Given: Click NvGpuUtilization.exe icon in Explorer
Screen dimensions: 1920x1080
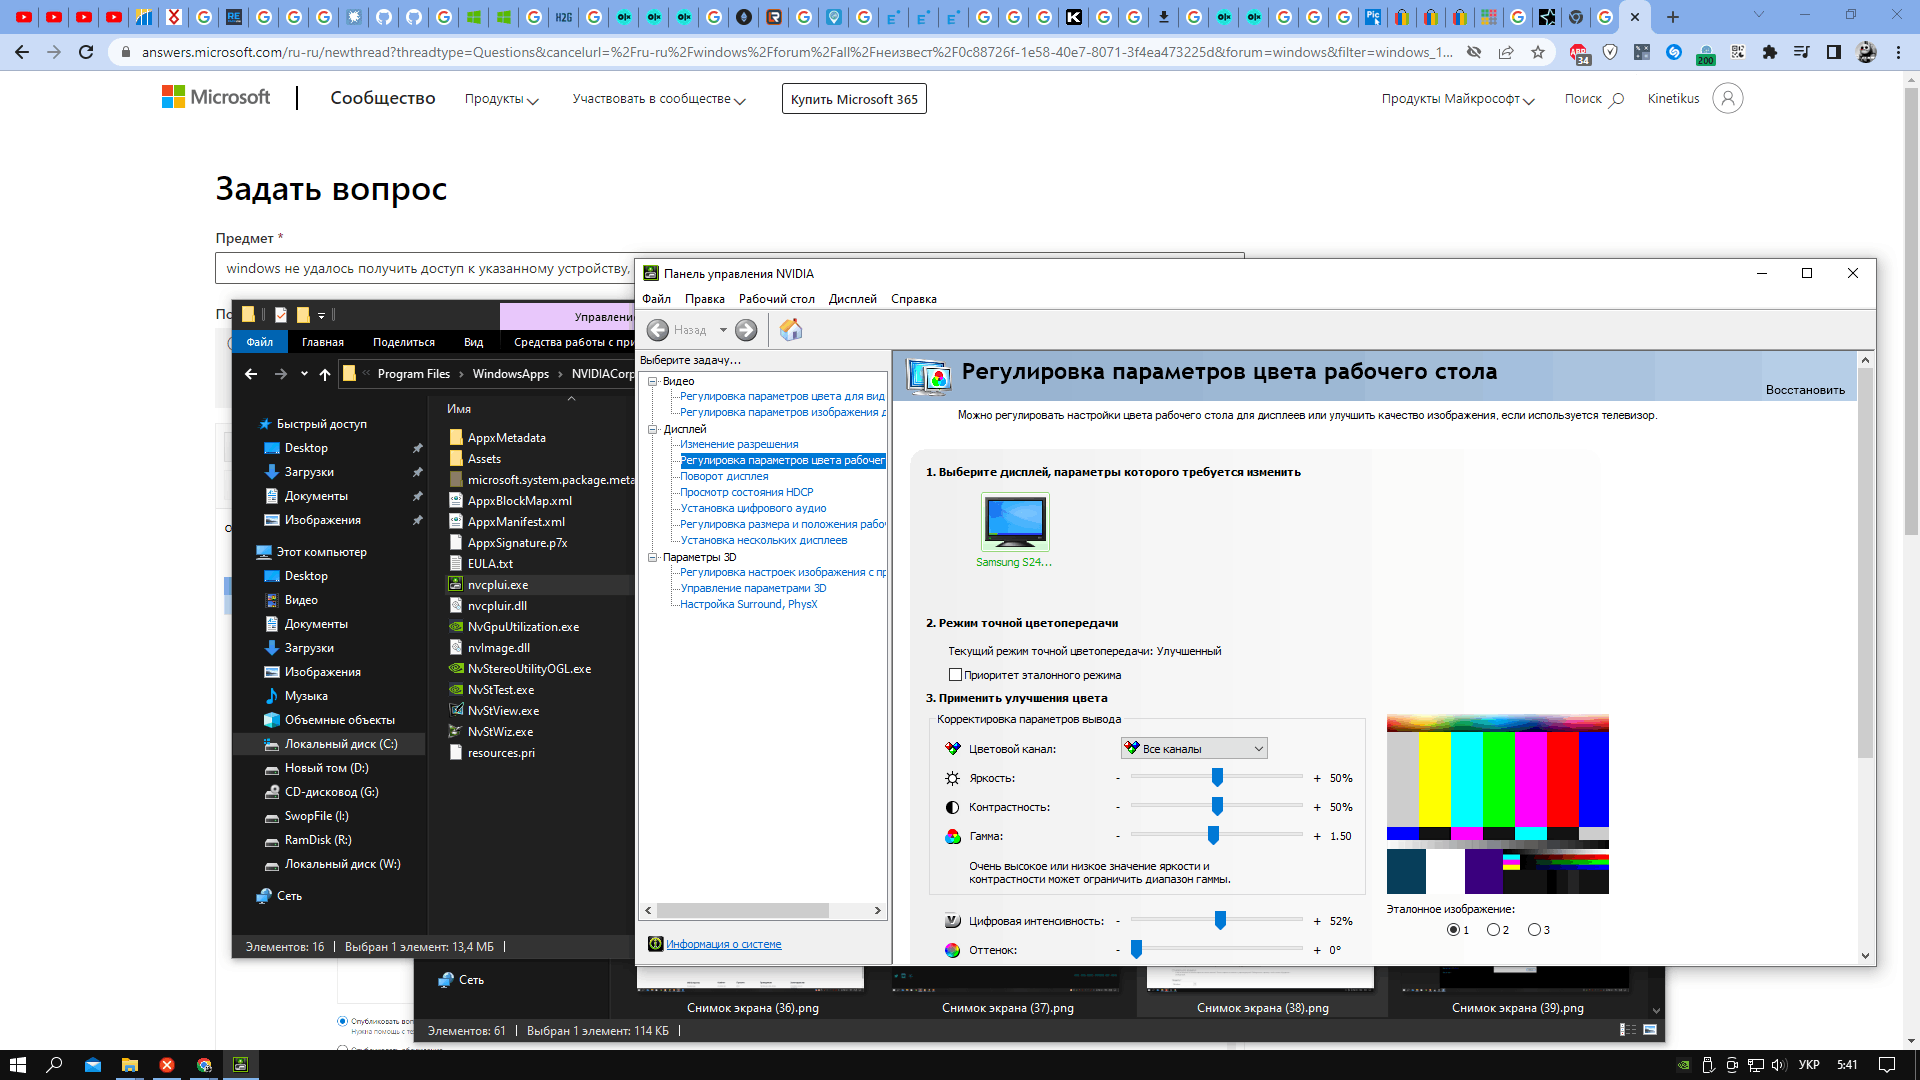Looking at the screenshot, I should [456, 627].
